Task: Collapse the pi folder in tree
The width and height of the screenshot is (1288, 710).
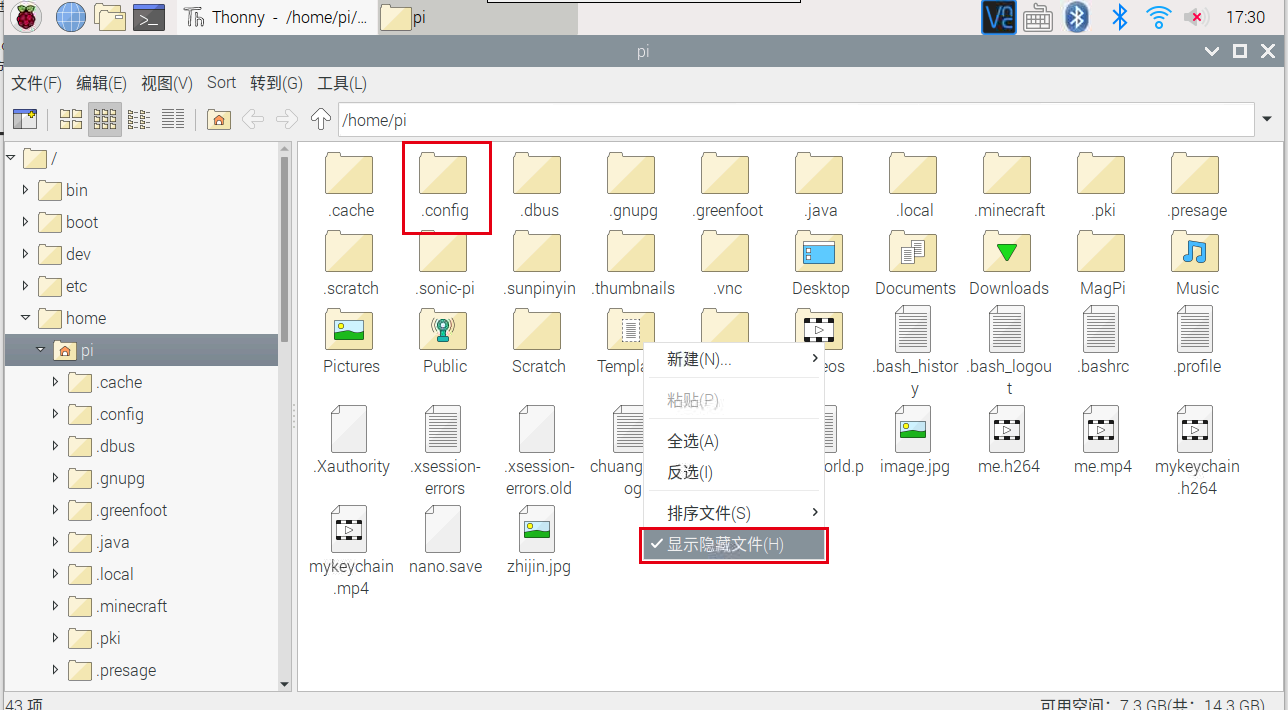Action: [41, 350]
